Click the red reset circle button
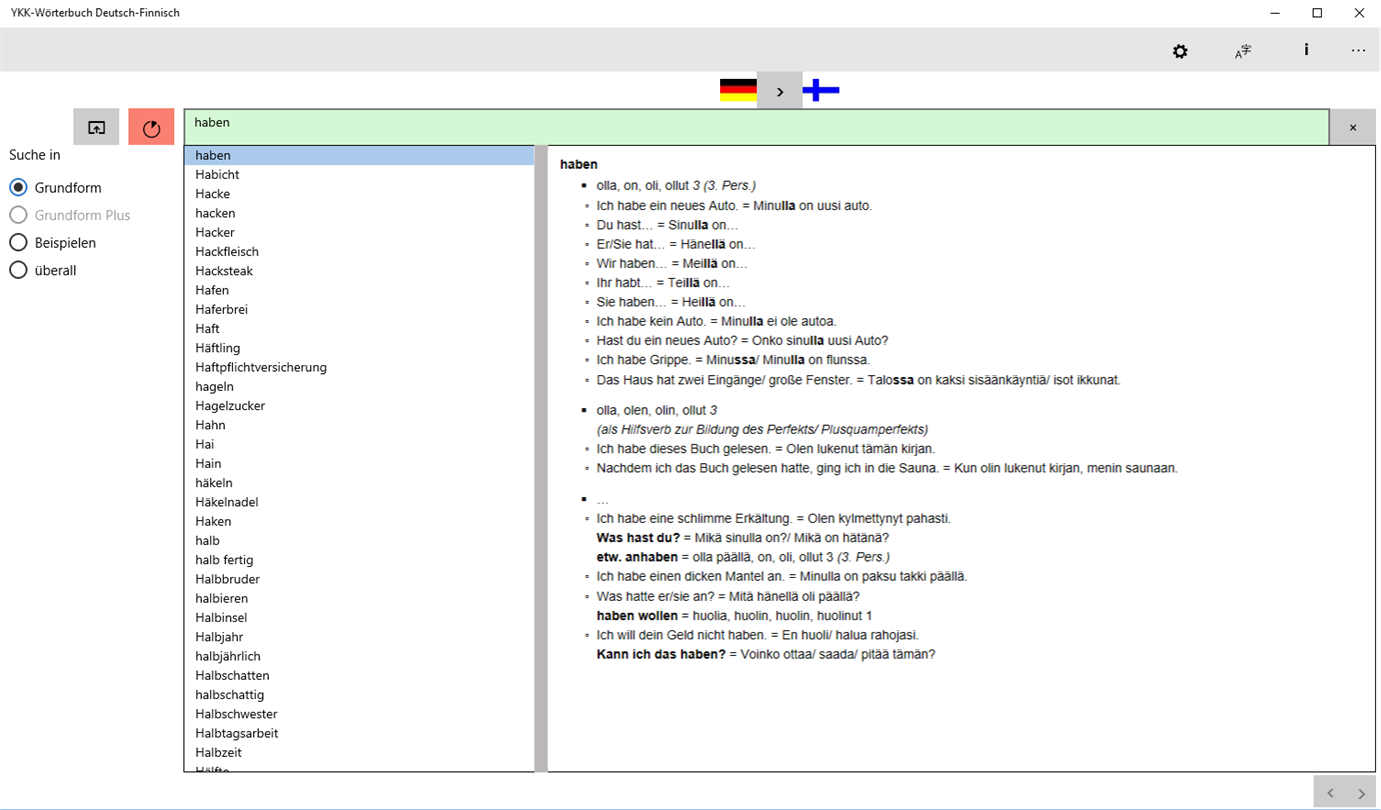The height and width of the screenshot is (810, 1381). pyautogui.click(x=152, y=127)
